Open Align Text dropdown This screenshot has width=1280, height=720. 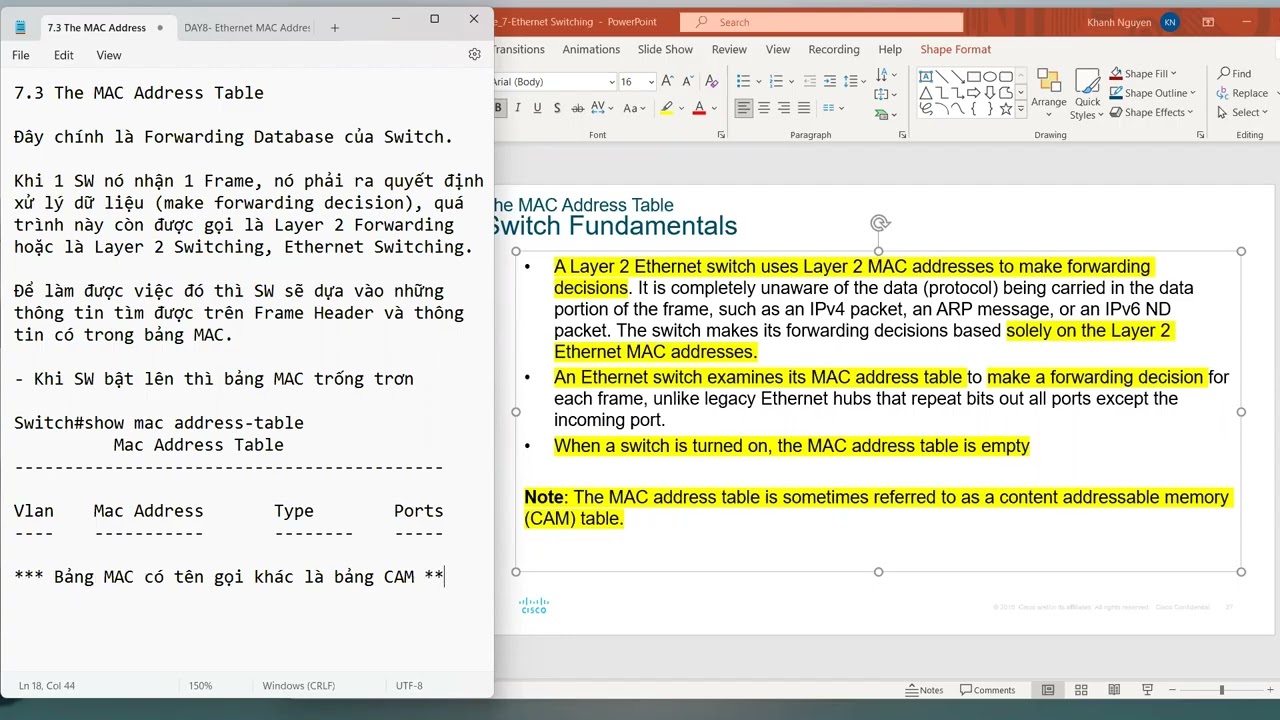(x=885, y=94)
